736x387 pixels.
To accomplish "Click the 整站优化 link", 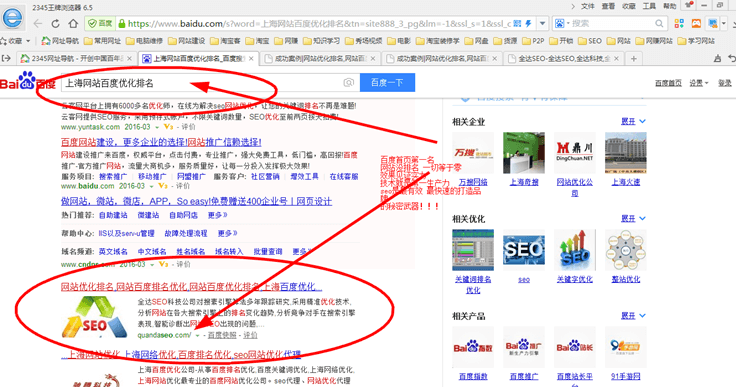I will [626, 279].
